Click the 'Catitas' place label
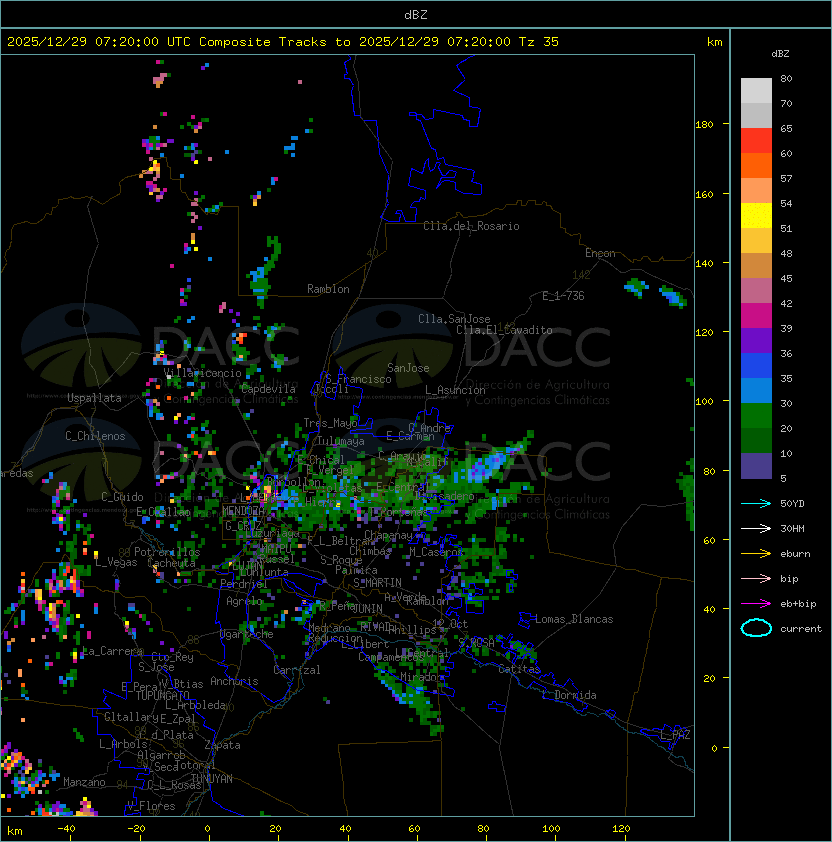The height and width of the screenshot is (842, 832). [x=519, y=669]
